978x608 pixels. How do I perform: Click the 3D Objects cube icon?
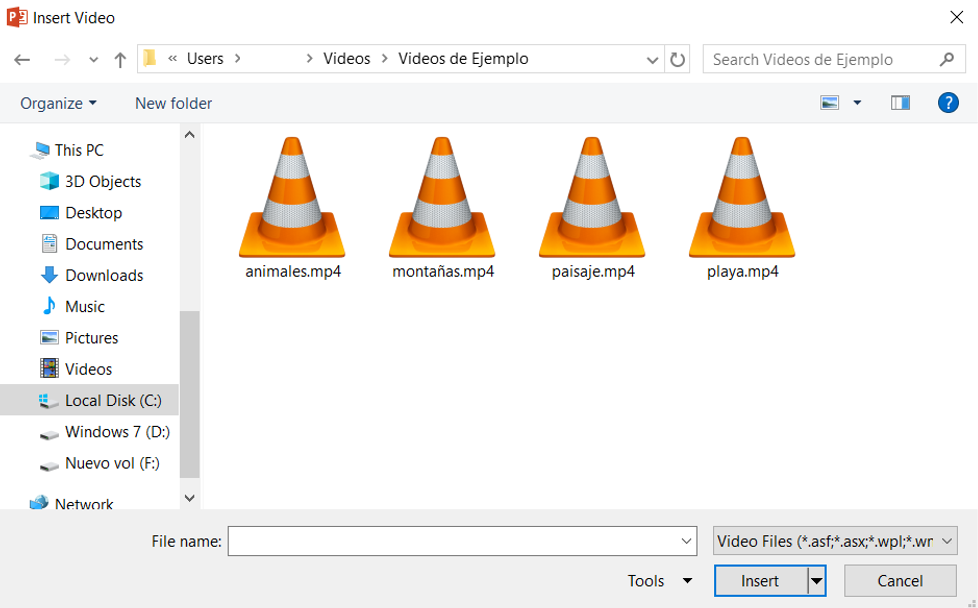point(49,181)
